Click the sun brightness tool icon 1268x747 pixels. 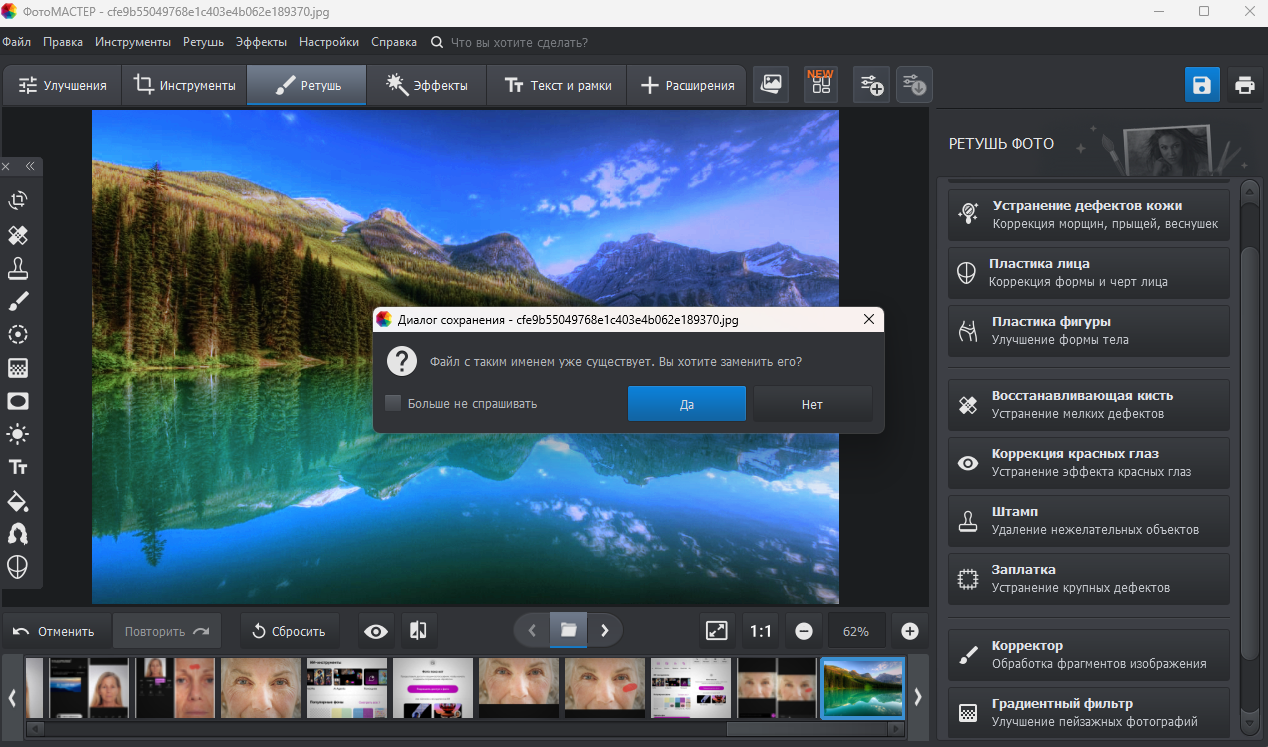pyautogui.click(x=18, y=434)
